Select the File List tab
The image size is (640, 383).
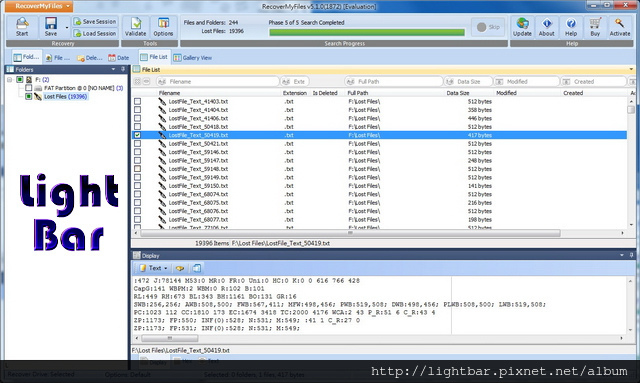click(154, 57)
